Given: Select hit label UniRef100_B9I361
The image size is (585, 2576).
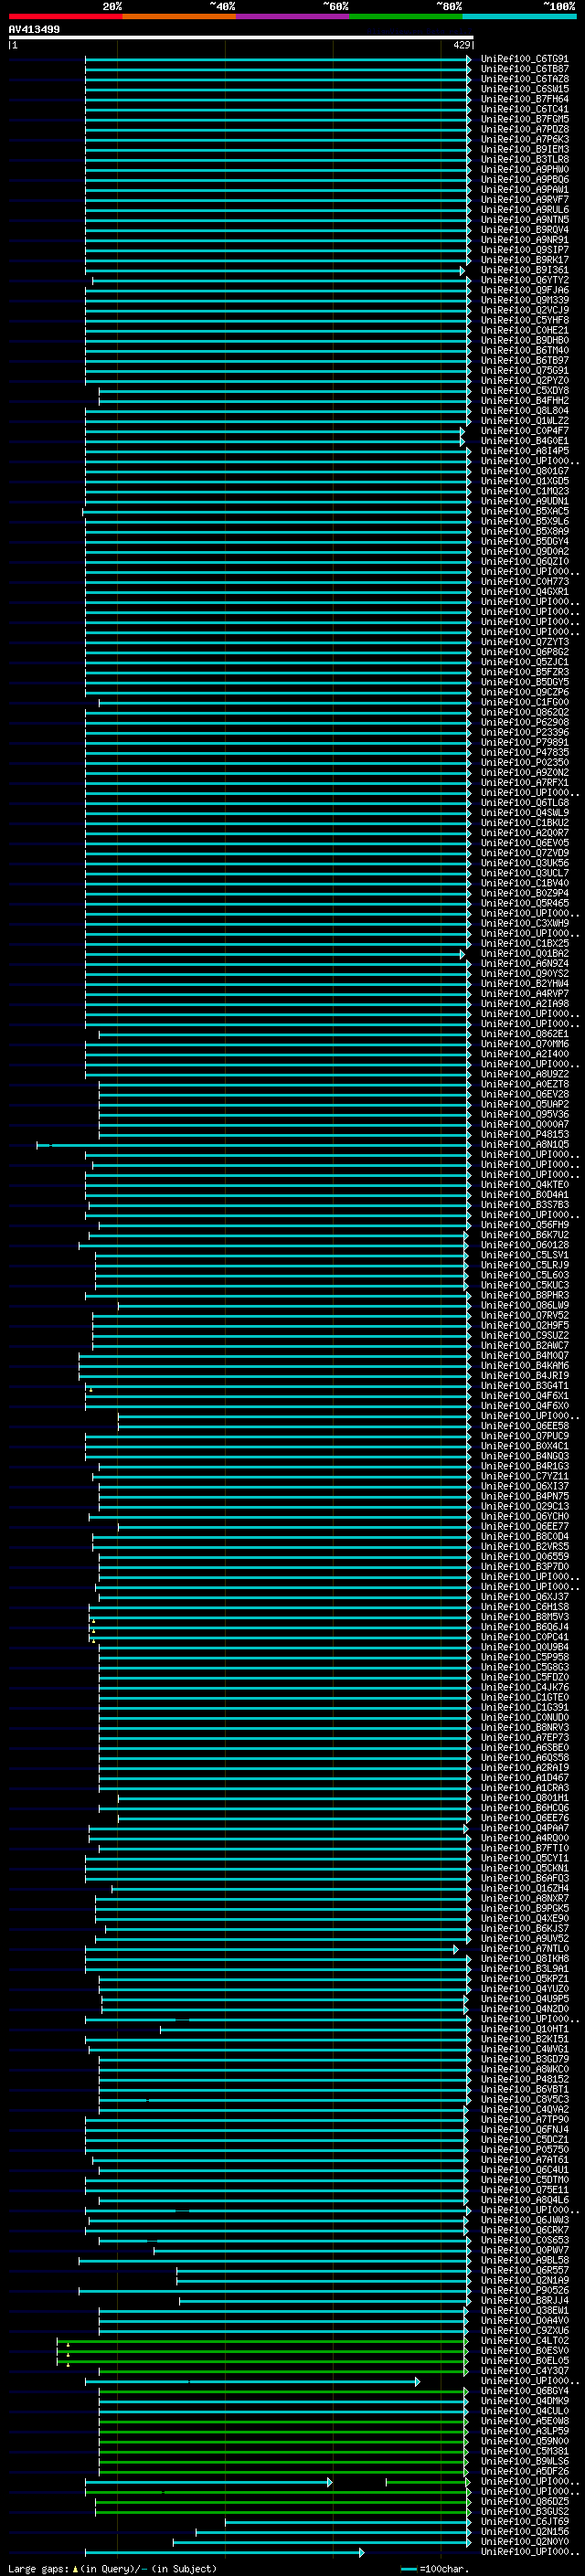Looking at the screenshot, I should [x=524, y=270].
